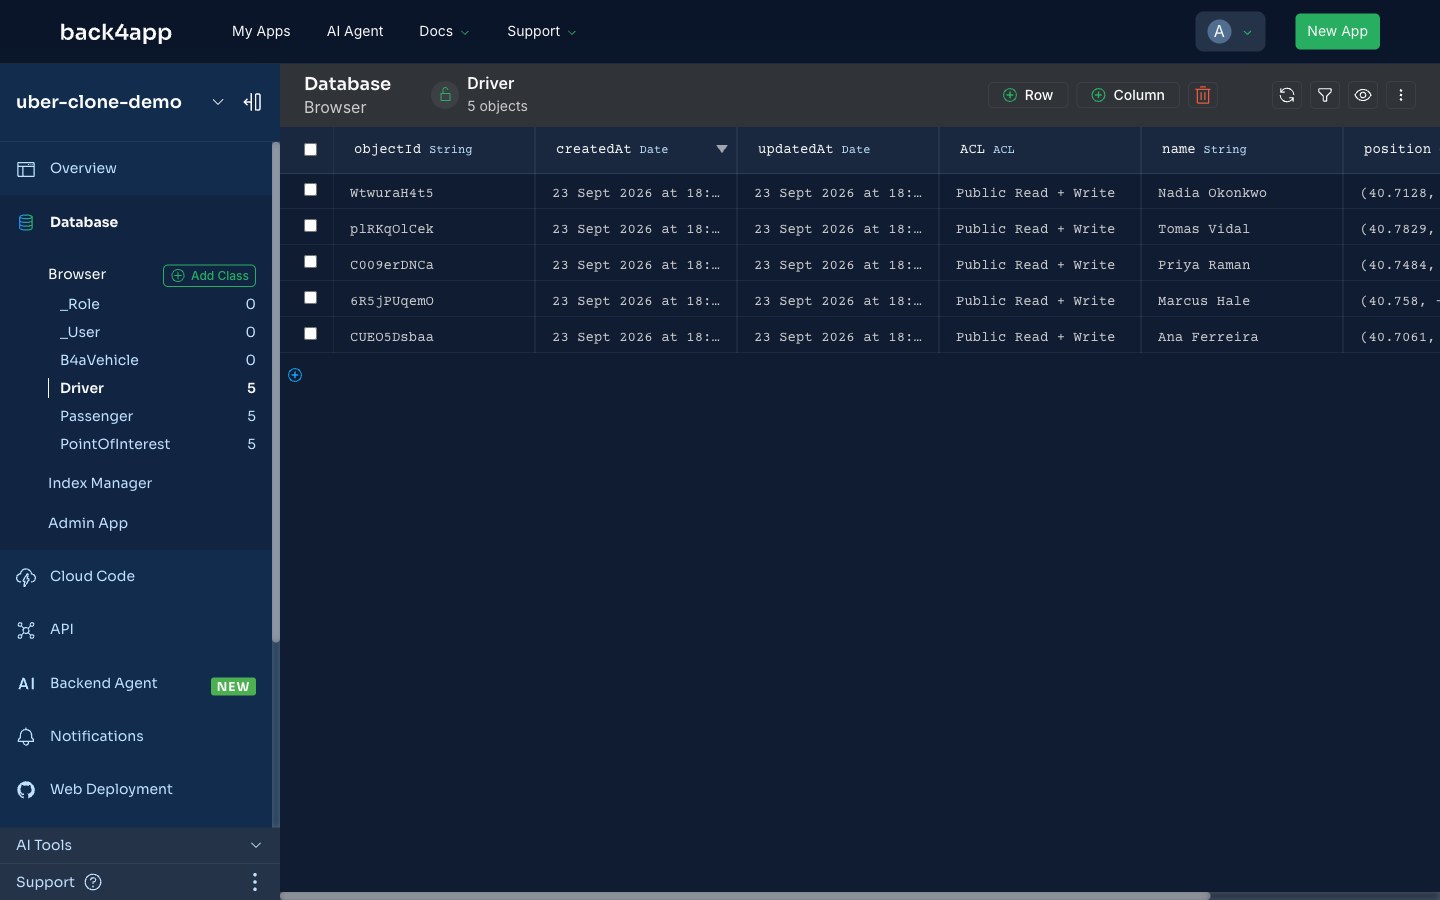1440x900 pixels.
Task: Expand the uber-clone-demo app dropdown
Action: [x=217, y=102]
